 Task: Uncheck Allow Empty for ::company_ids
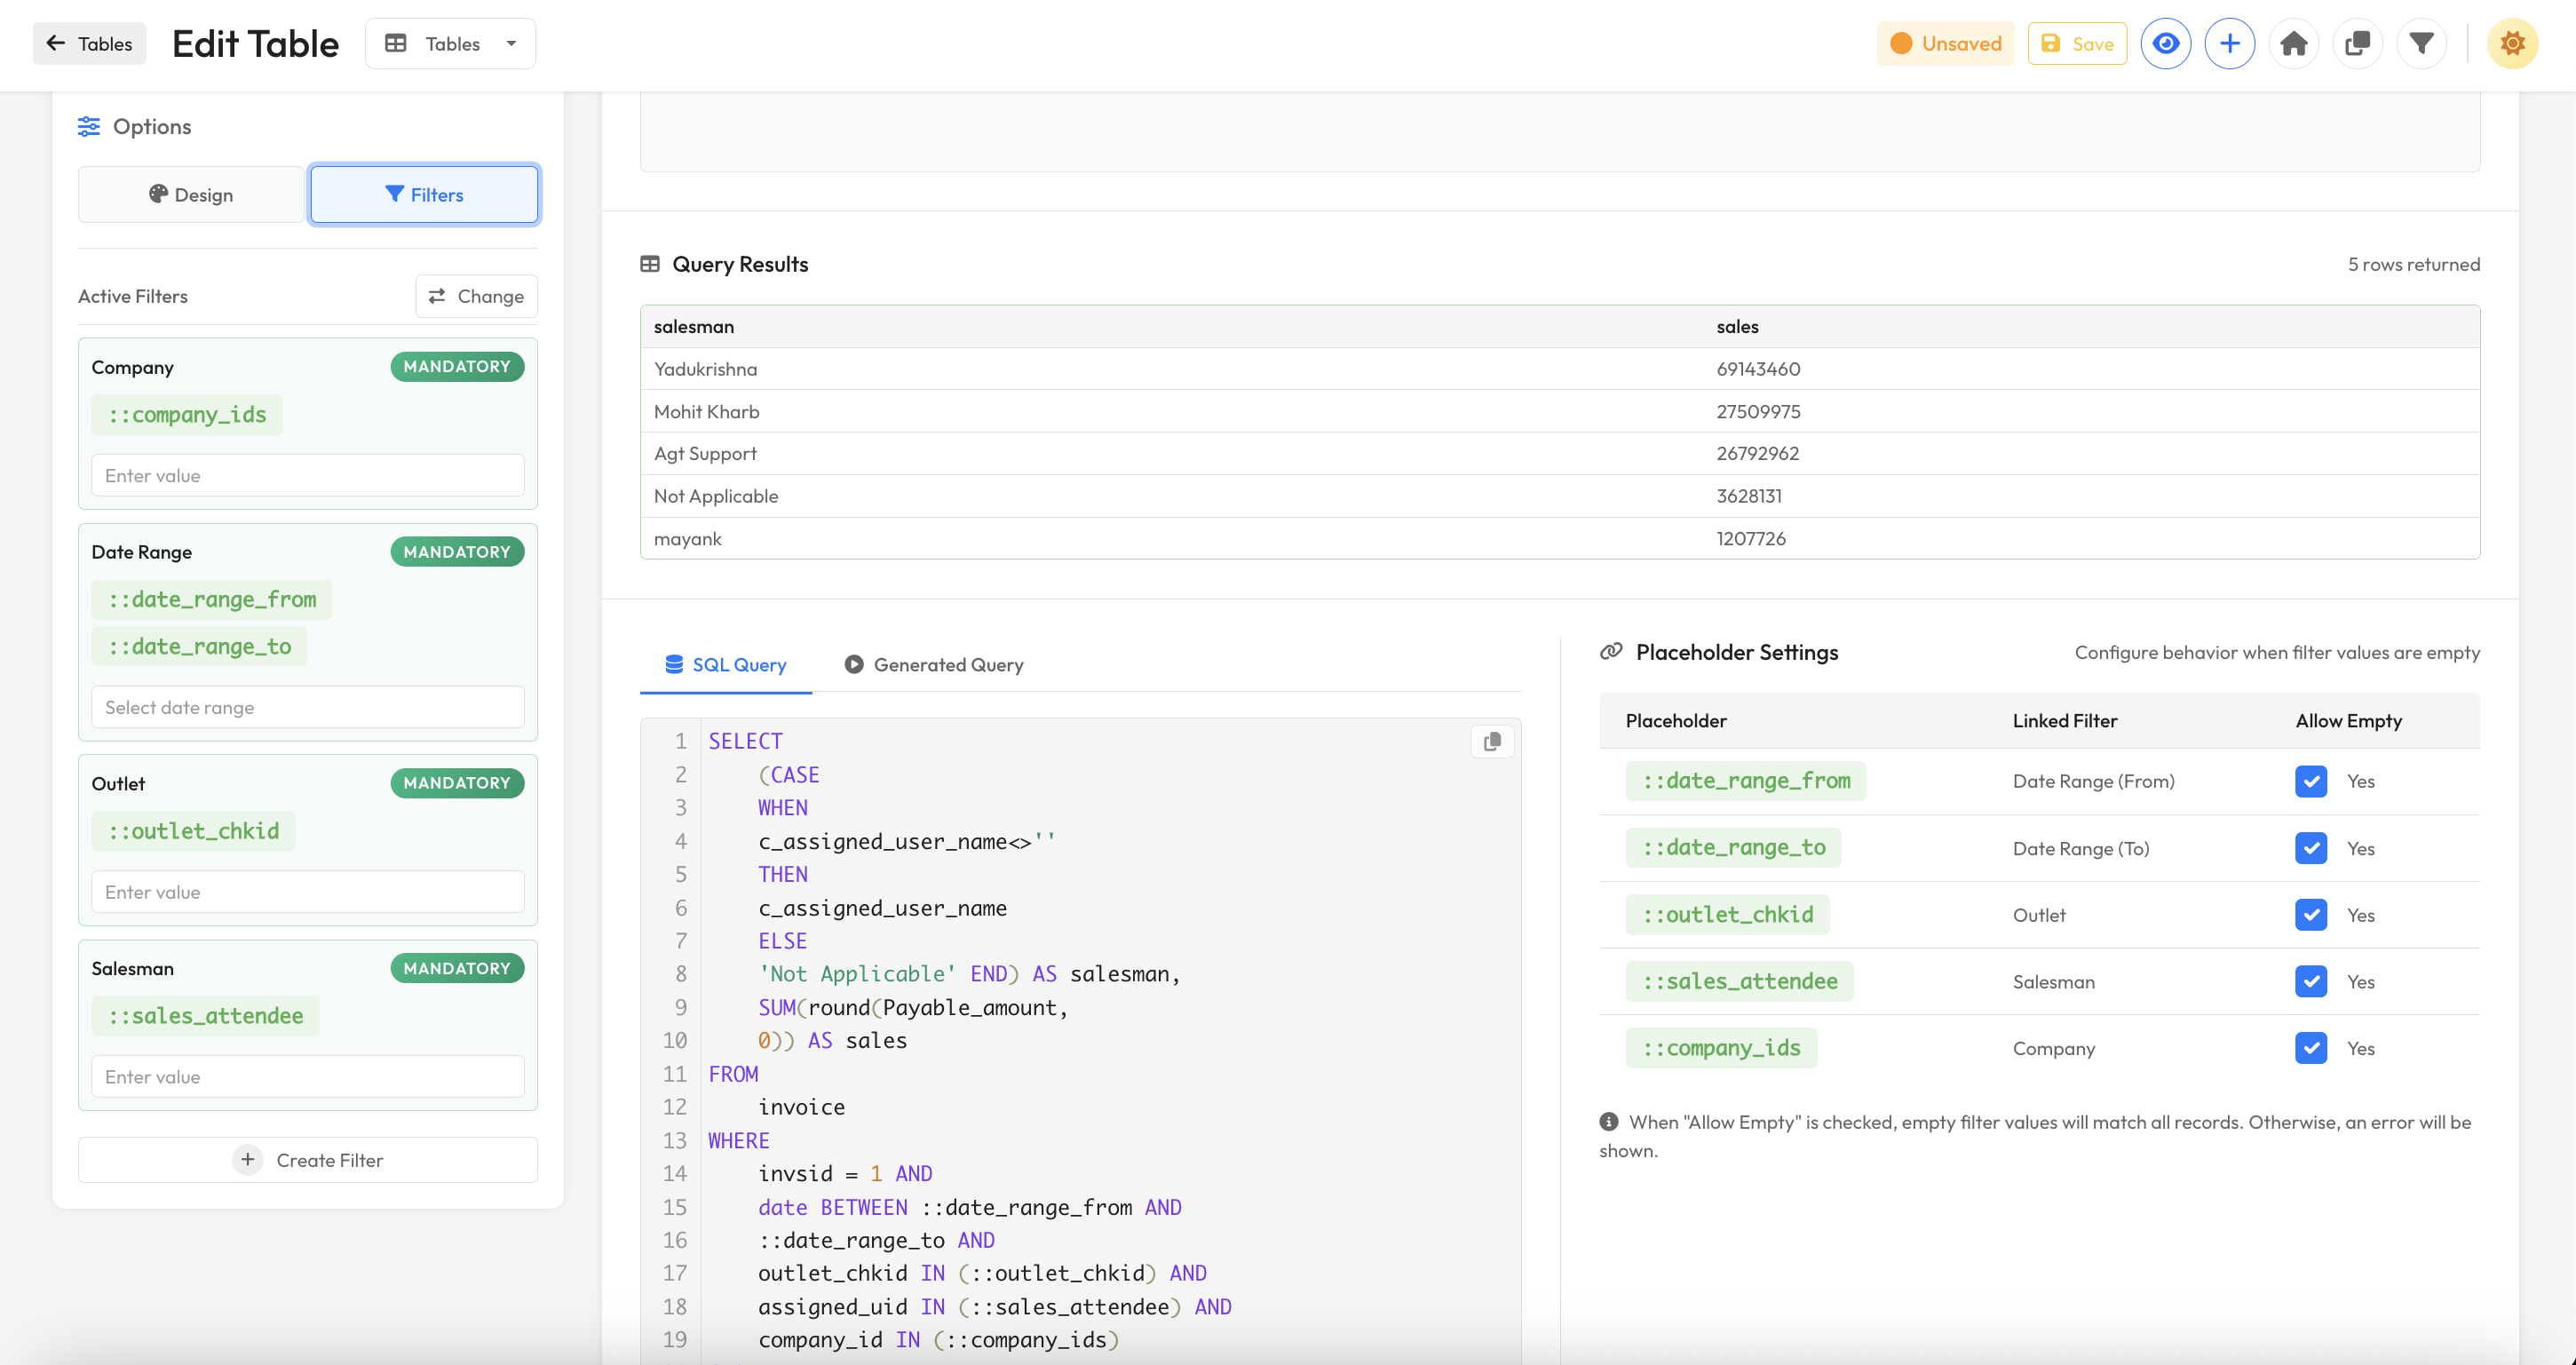pyautogui.click(x=2310, y=1048)
